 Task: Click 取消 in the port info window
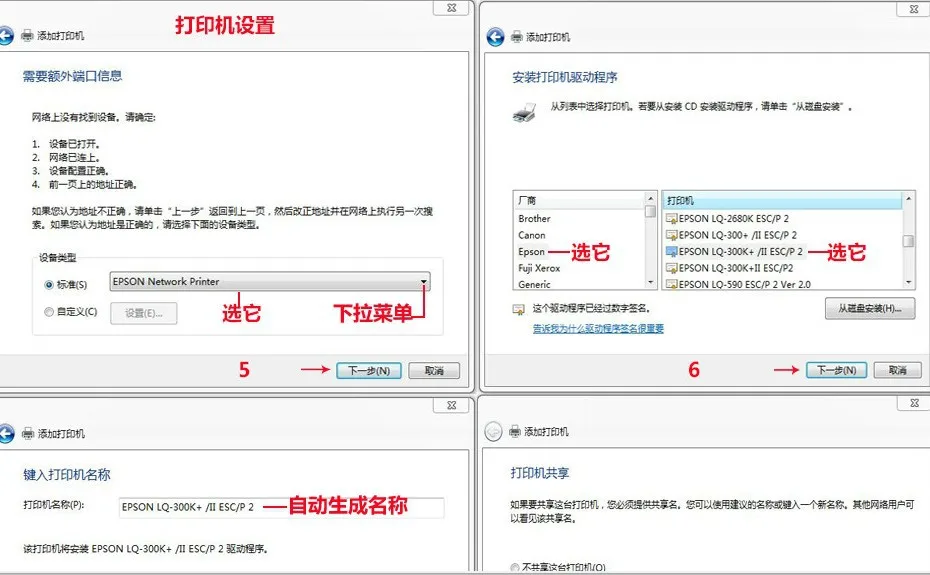click(x=434, y=371)
